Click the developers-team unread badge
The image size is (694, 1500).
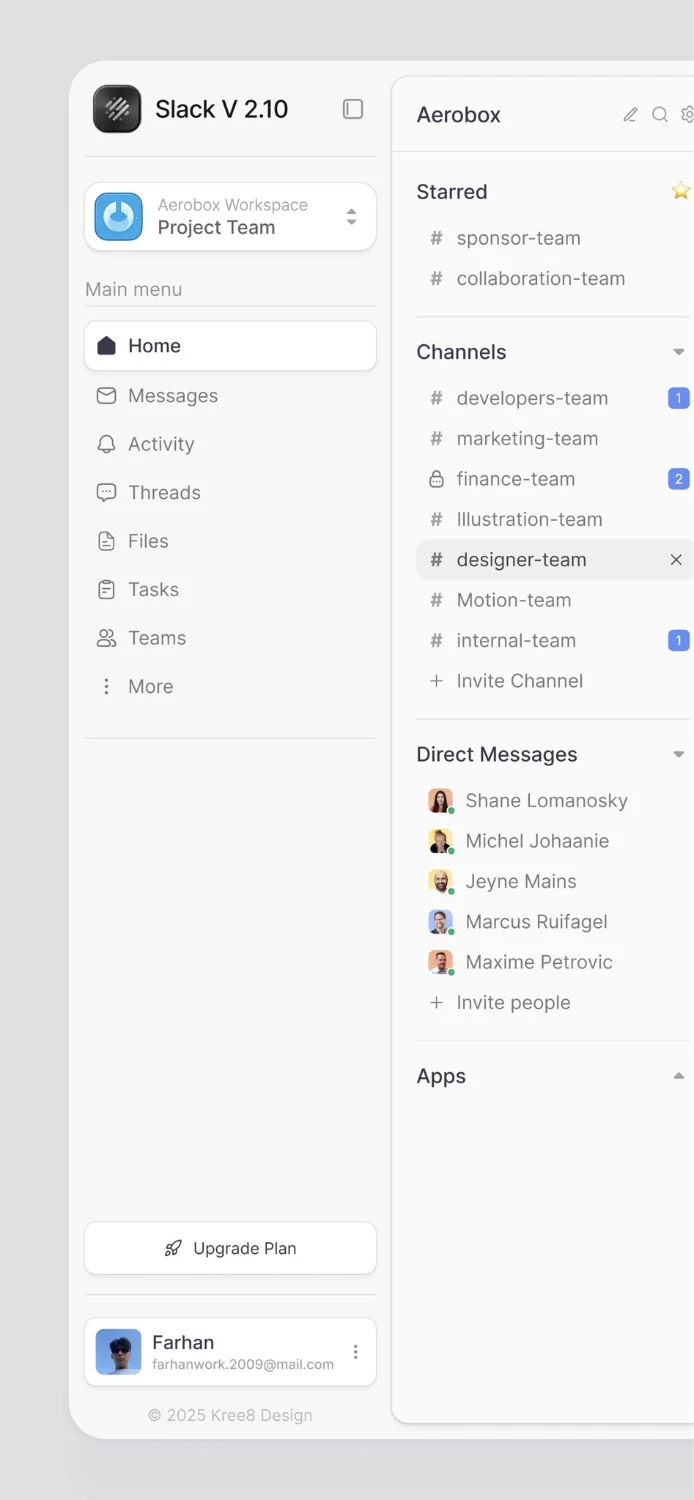point(679,398)
